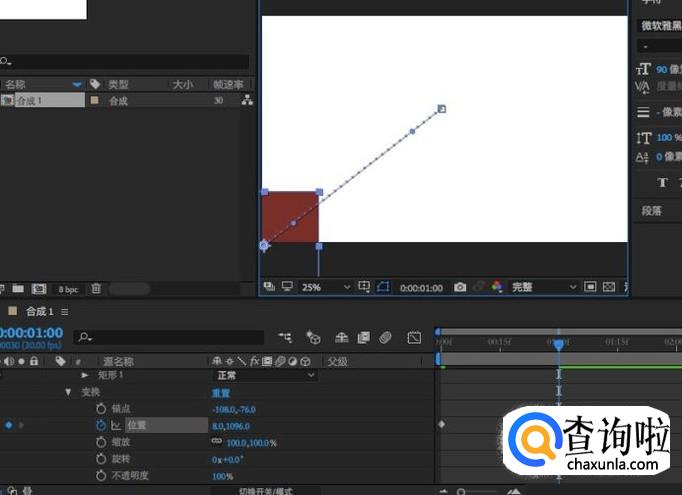Screen dimensions: 682x495
Task: Click the new folder icon in Project panel
Action: coord(18,288)
